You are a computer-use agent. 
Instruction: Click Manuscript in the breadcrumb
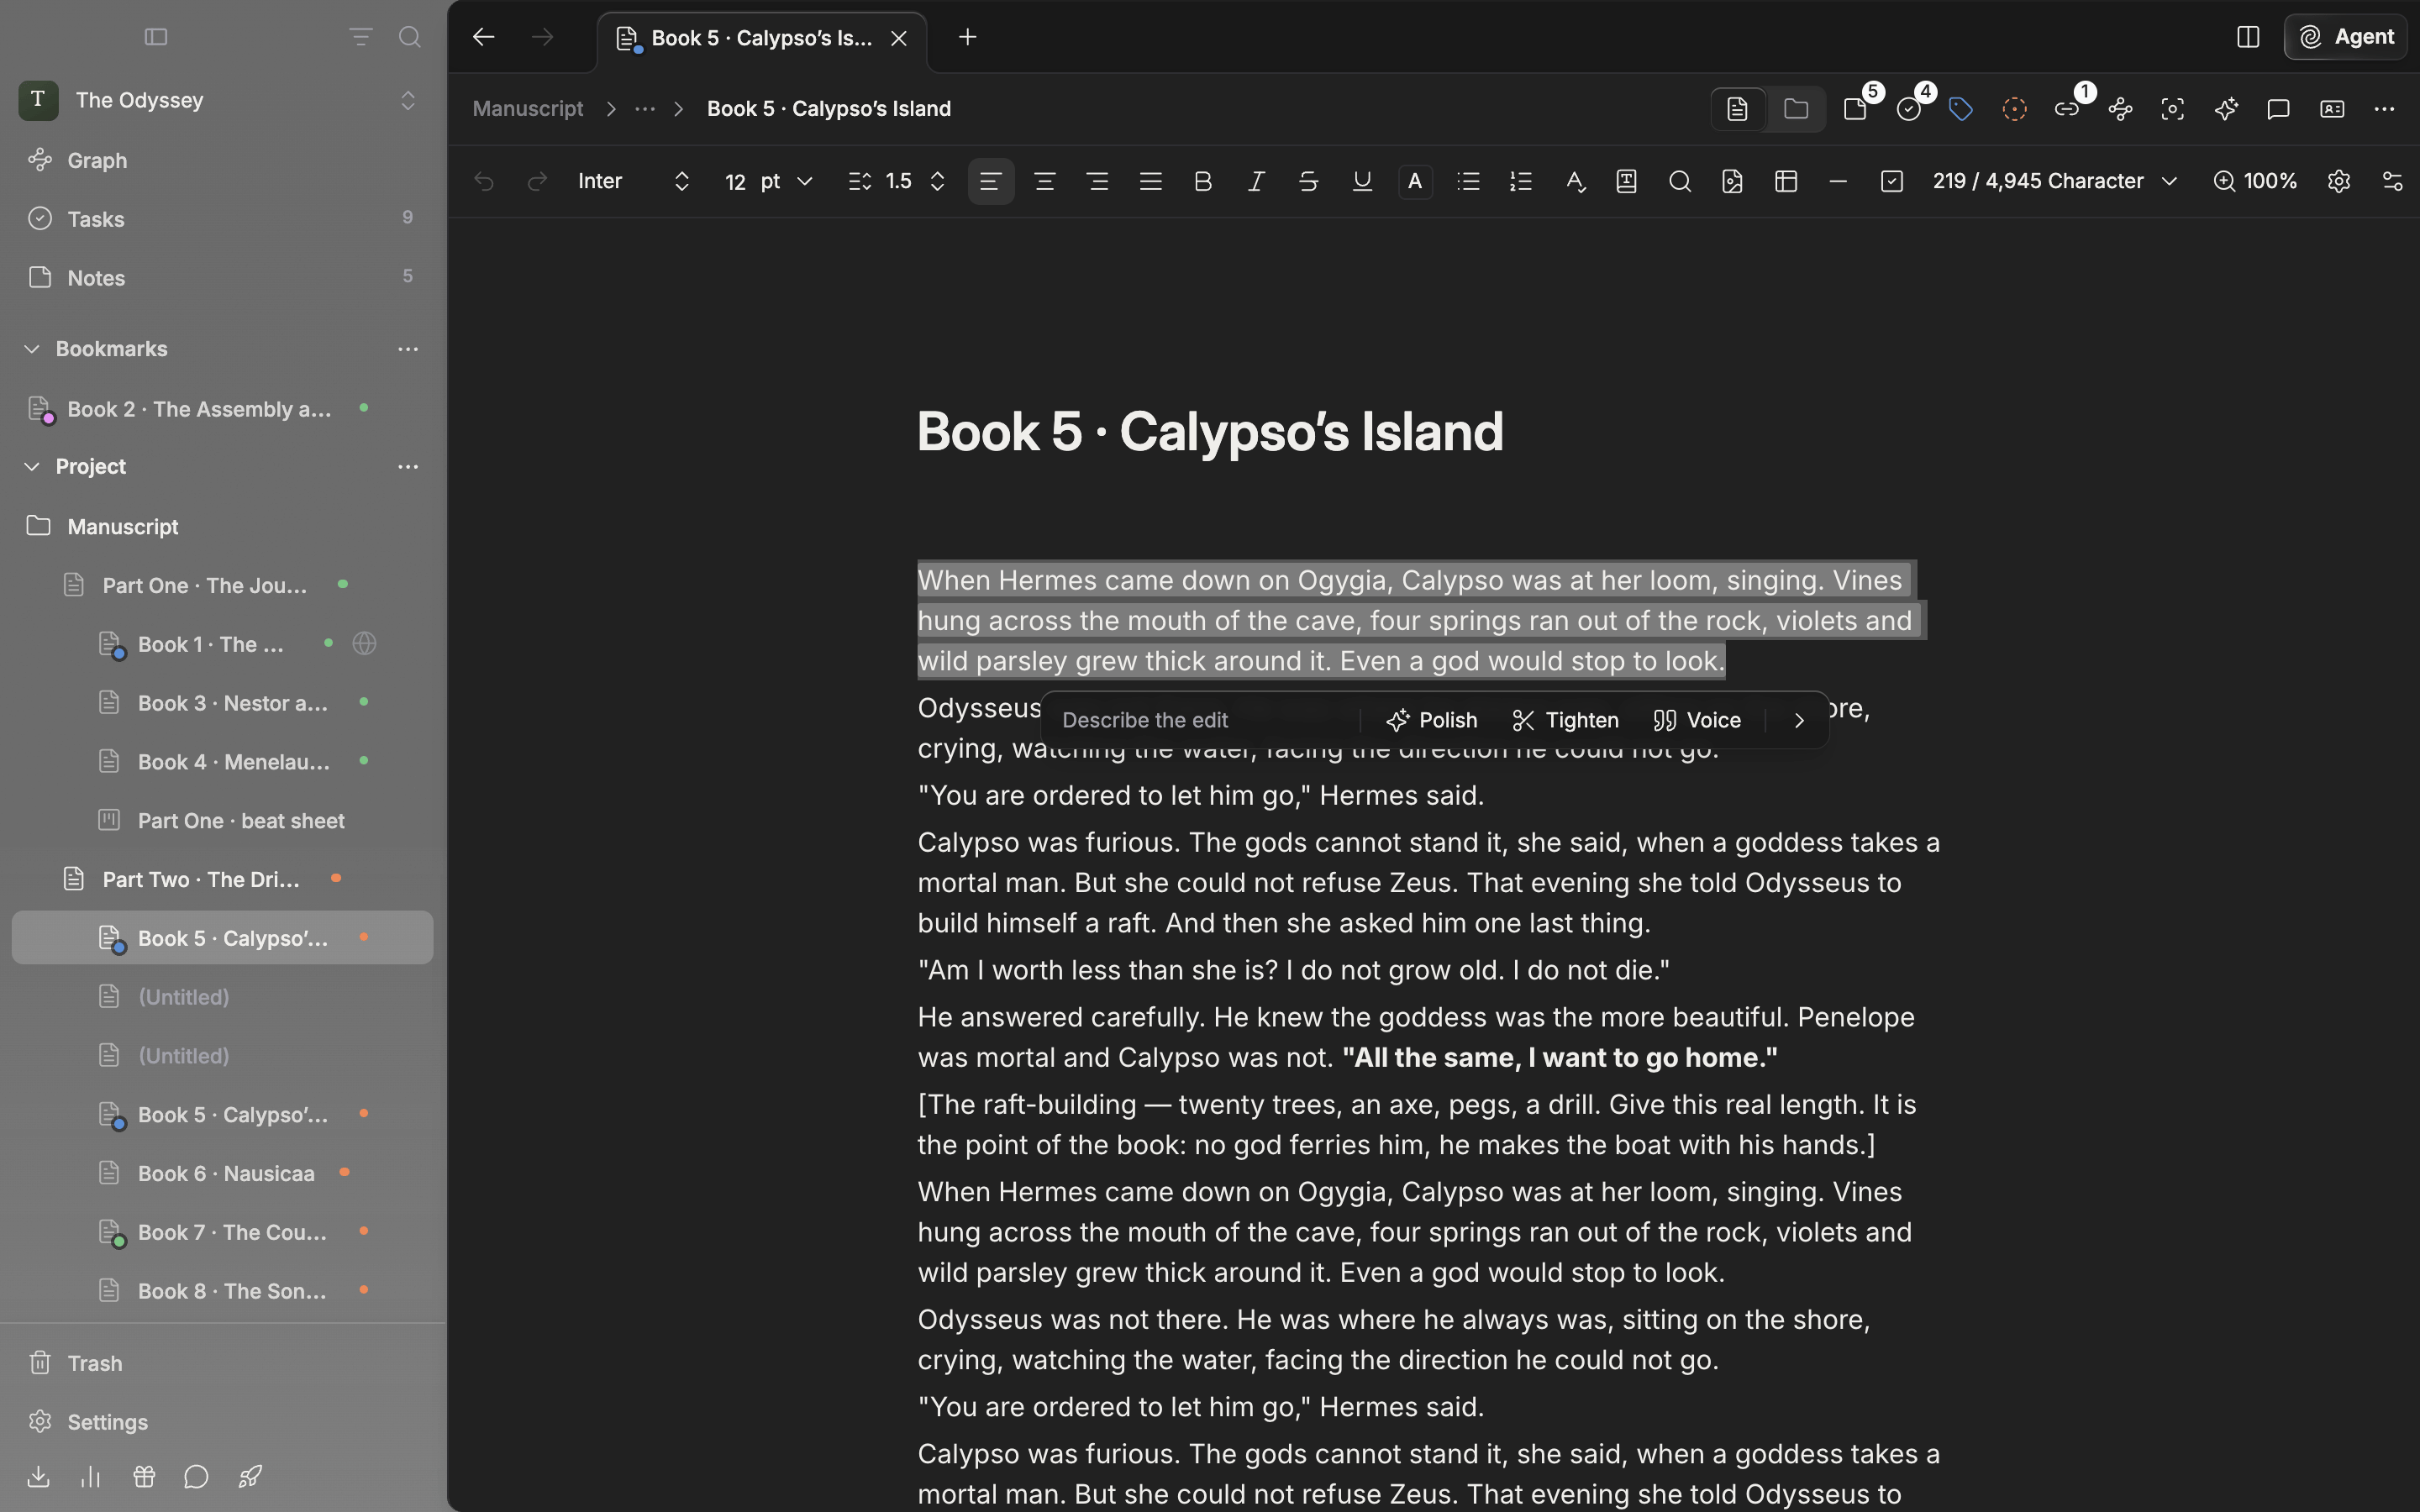click(x=528, y=109)
